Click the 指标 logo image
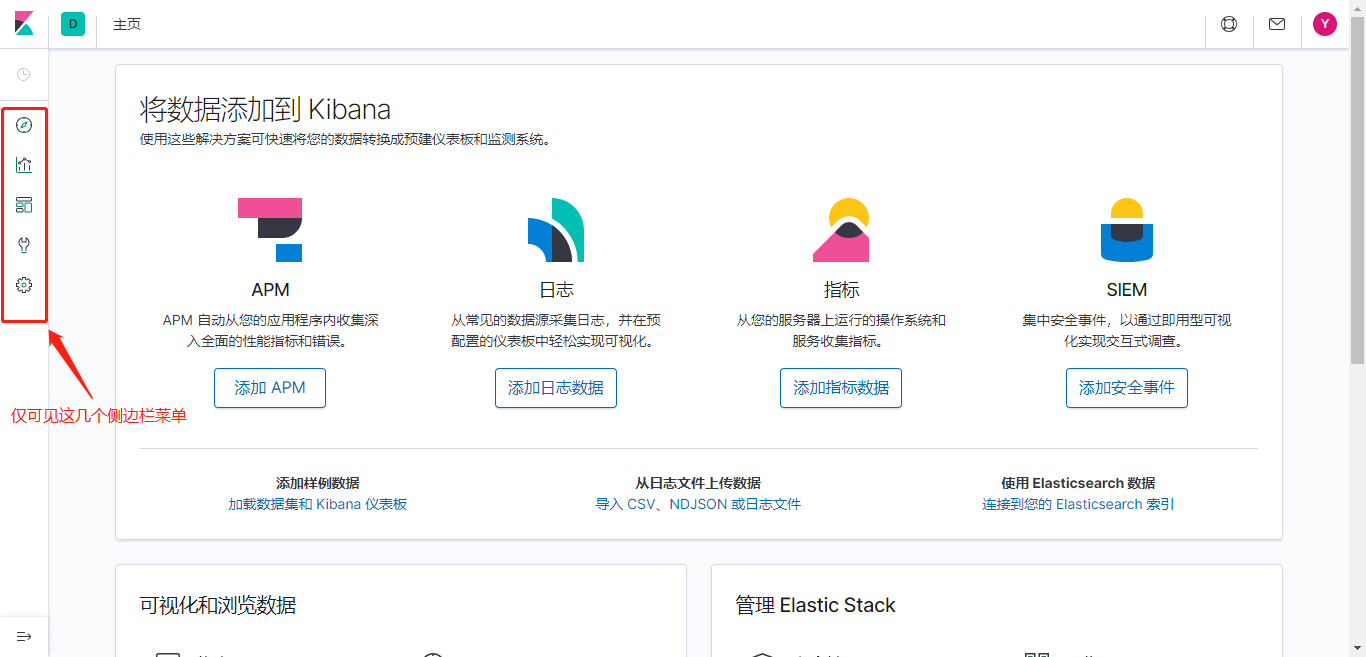Image resolution: width=1366 pixels, height=657 pixels. (841, 230)
